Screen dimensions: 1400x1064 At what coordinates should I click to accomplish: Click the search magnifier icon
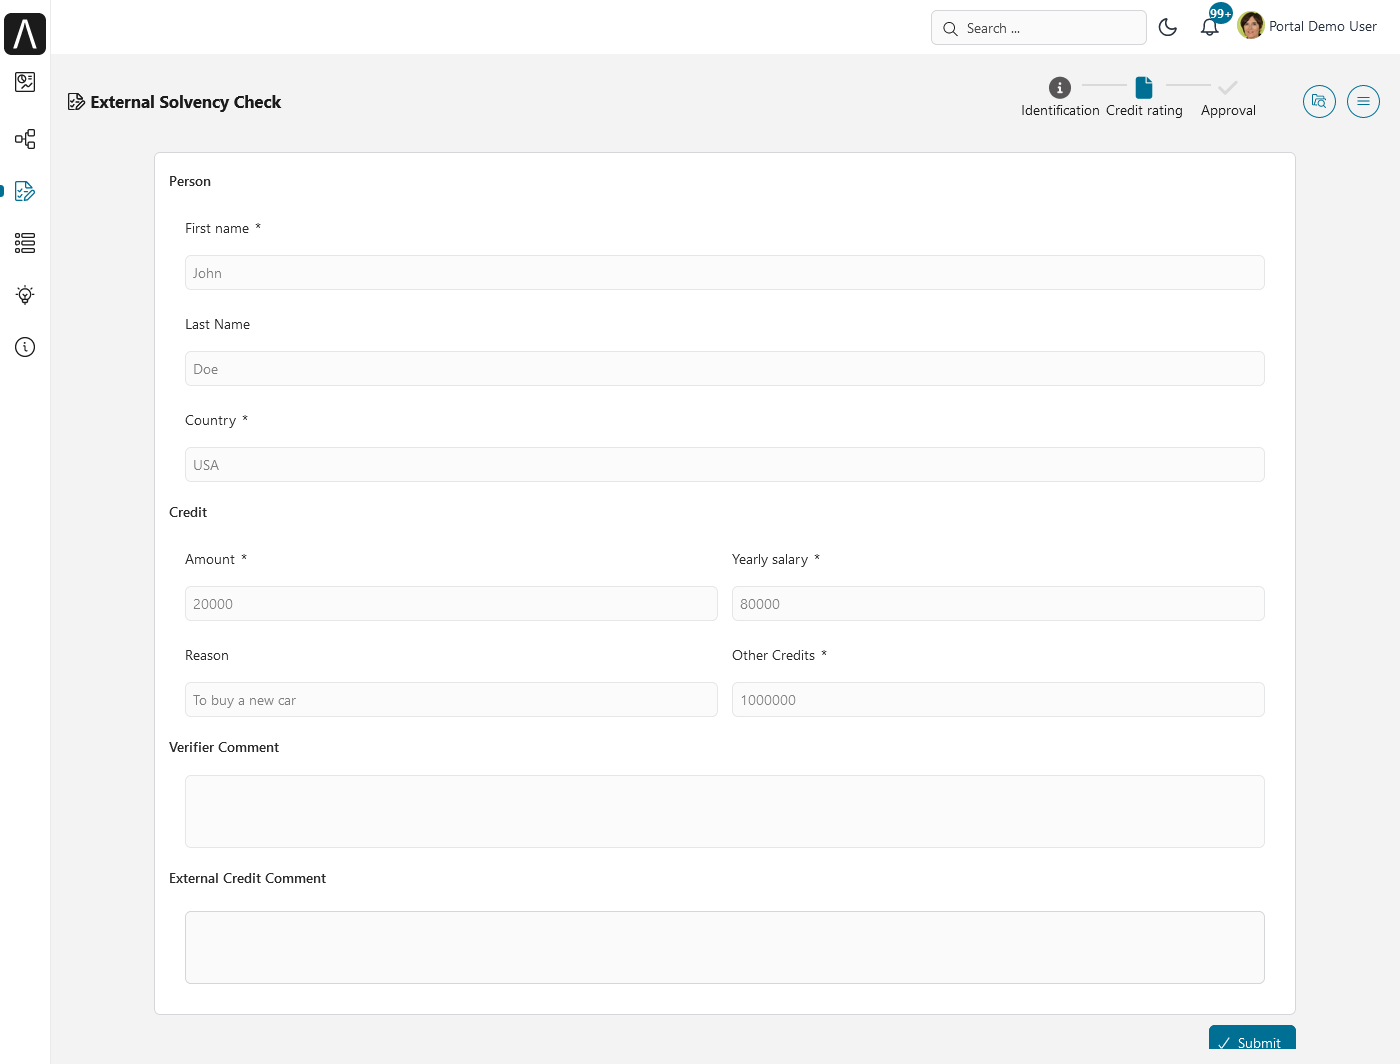coord(950,29)
